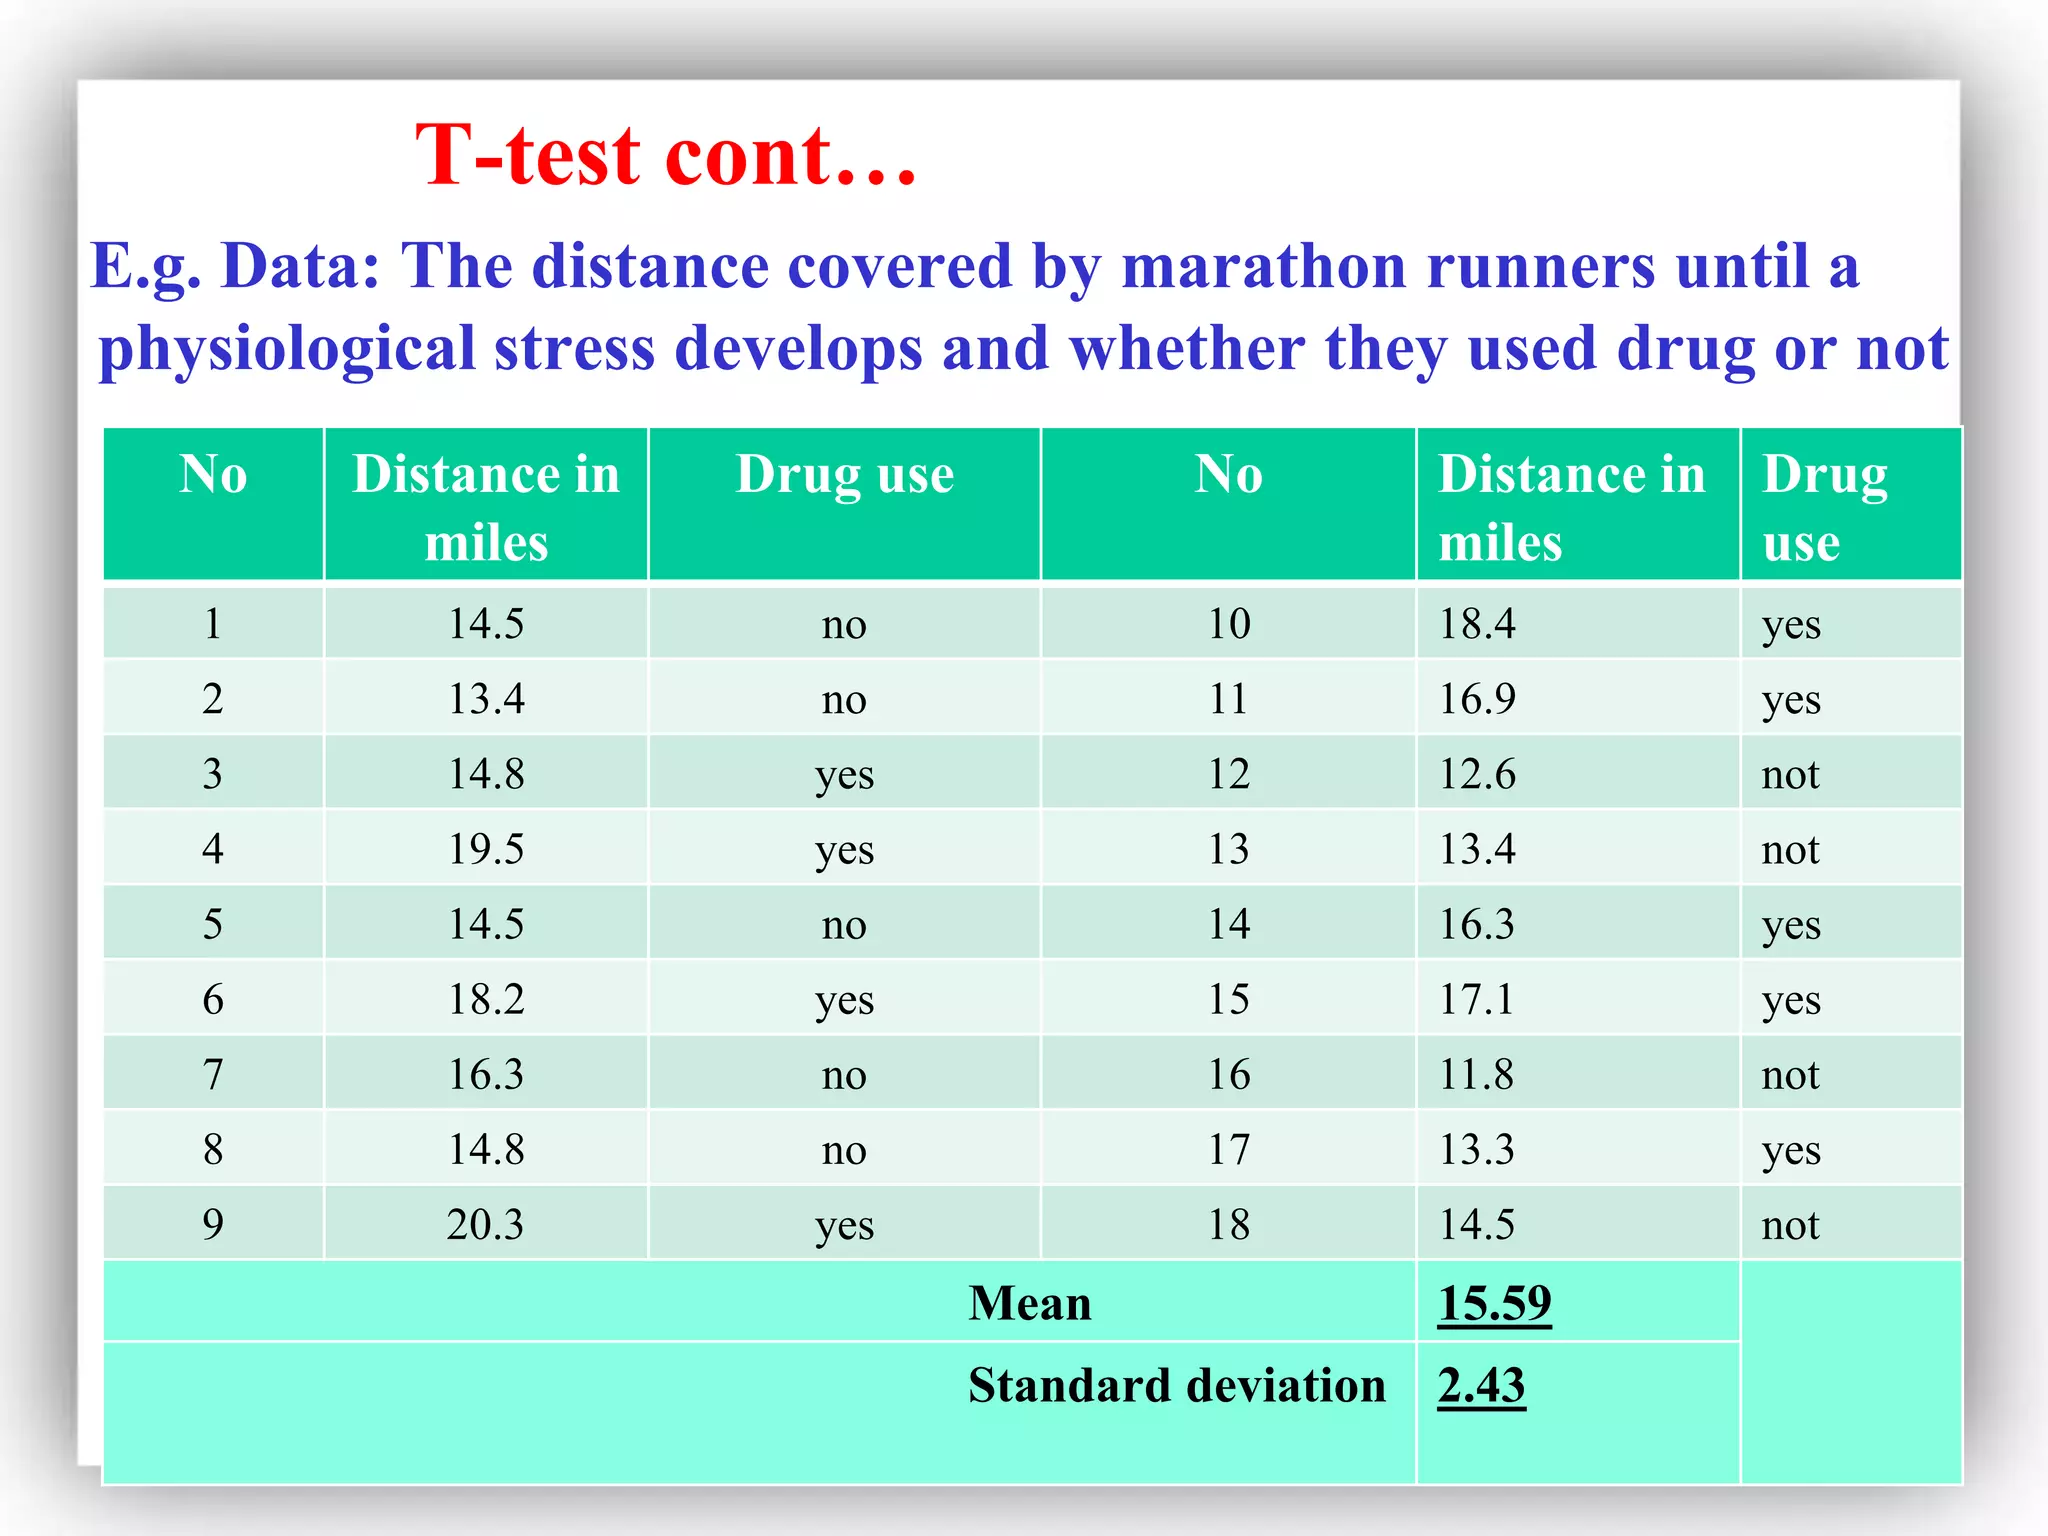Click distance 20.3 in runner 9 row
Image resolution: width=2048 pixels, height=1536 pixels.
(x=485, y=1225)
